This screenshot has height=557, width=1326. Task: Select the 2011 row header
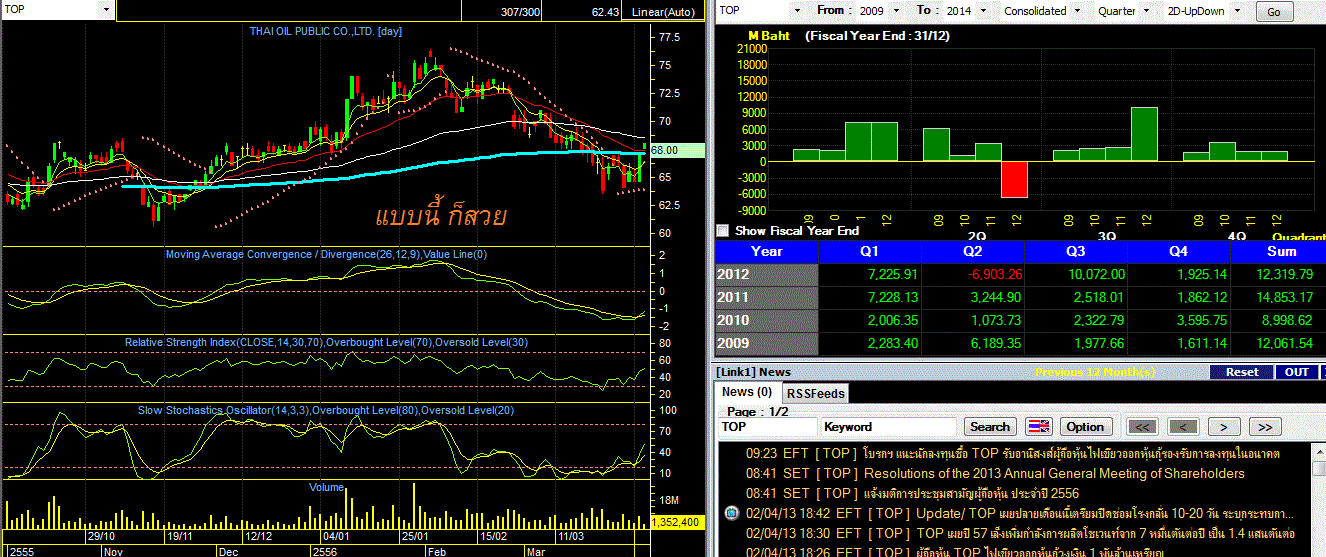(x=767, y=297)
